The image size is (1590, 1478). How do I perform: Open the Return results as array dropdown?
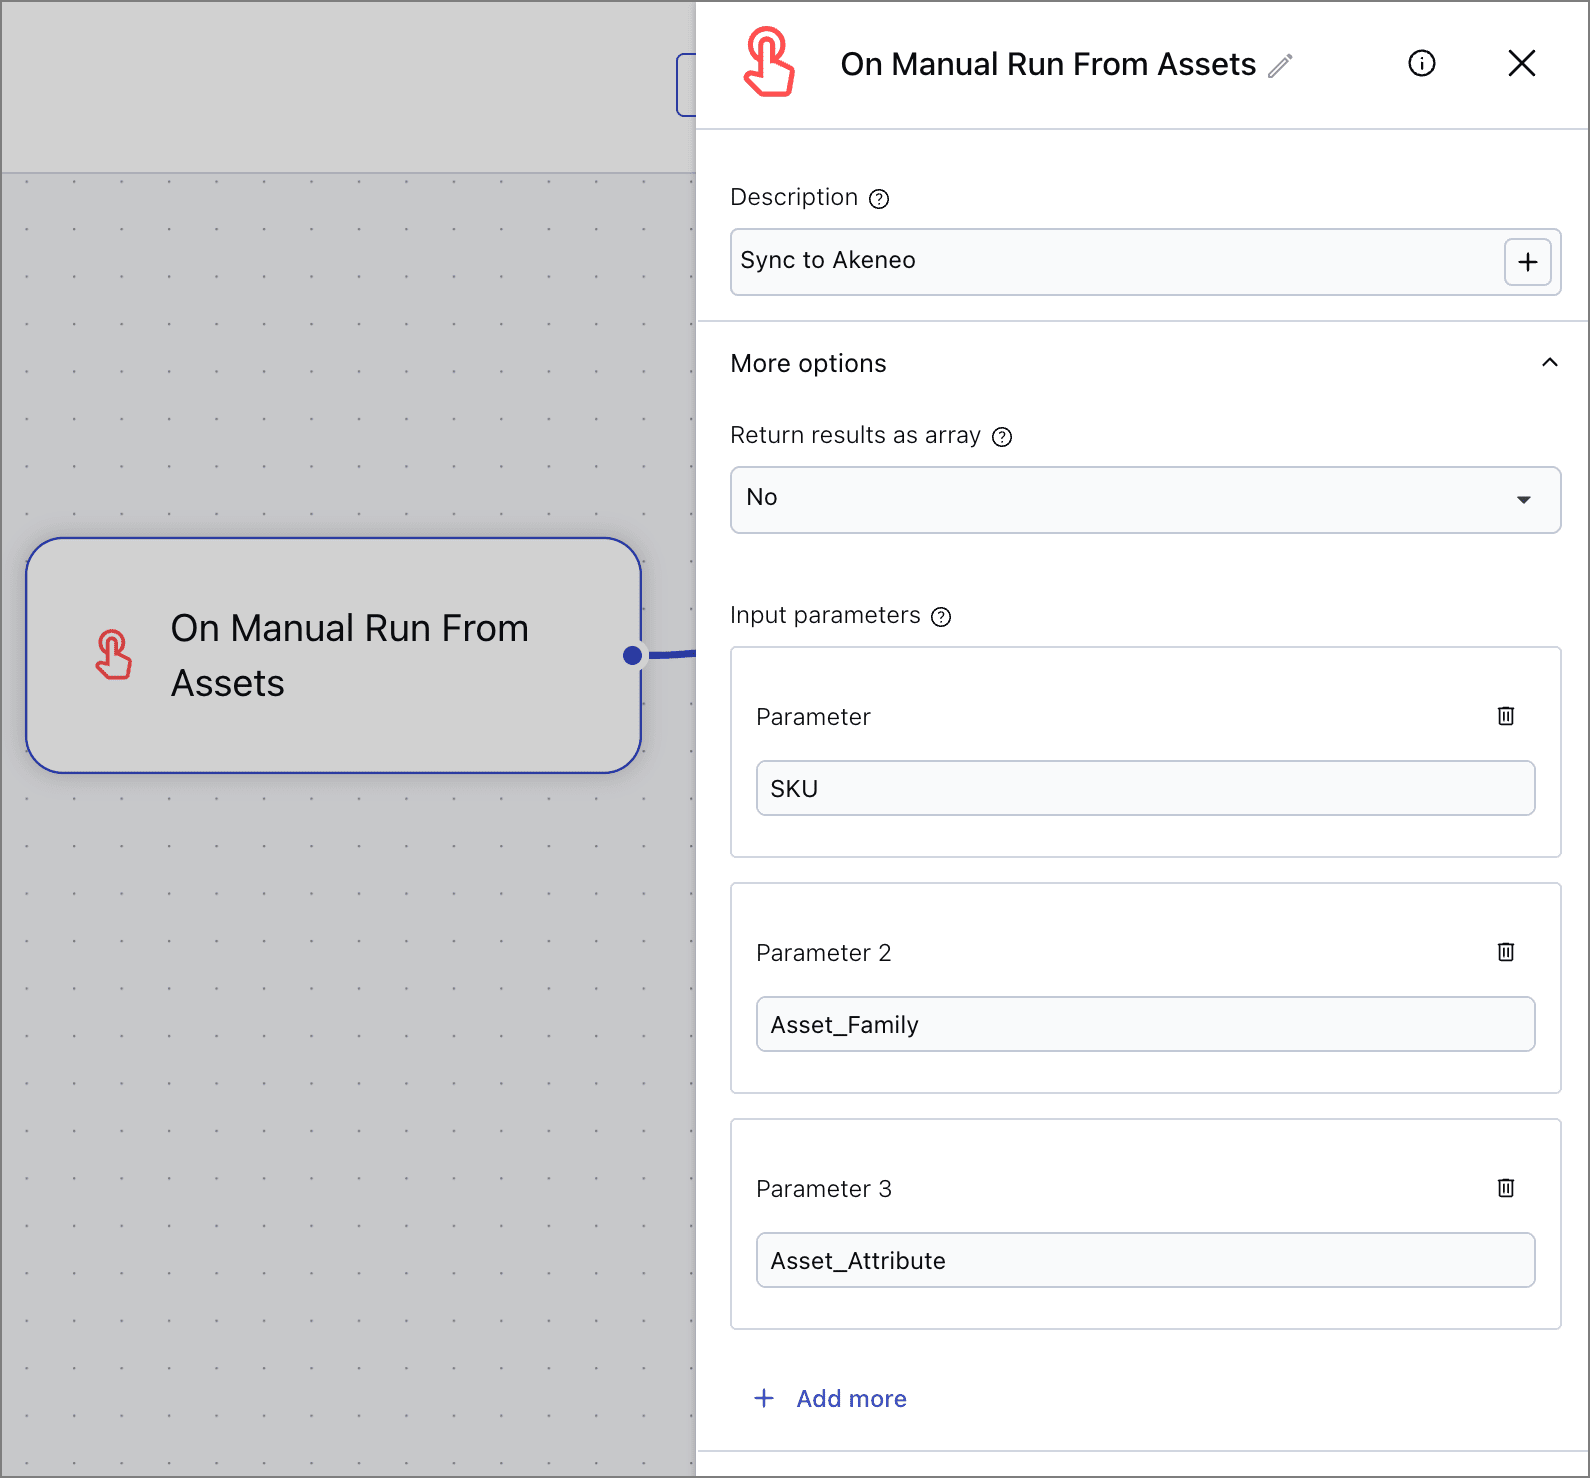1145,499
